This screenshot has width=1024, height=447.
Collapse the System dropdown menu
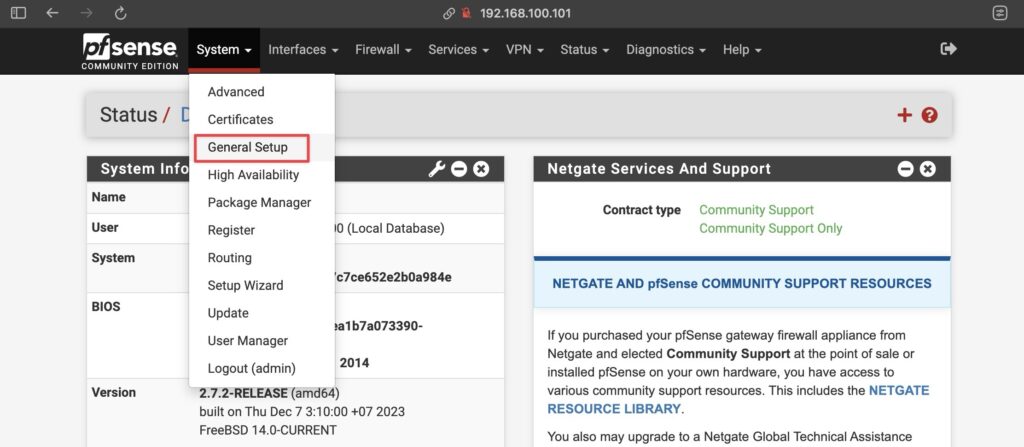[224, 50]
